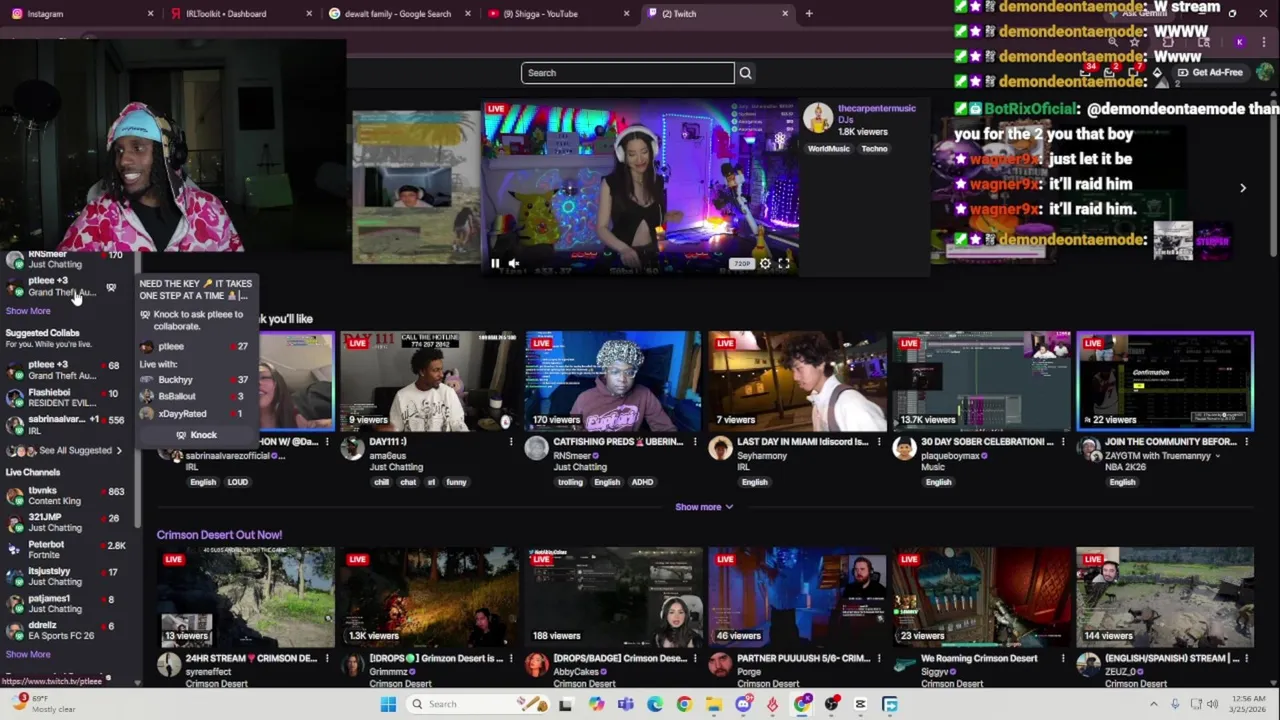Open options menu for CATFISHING PREDS stream

tap(695, 442)
